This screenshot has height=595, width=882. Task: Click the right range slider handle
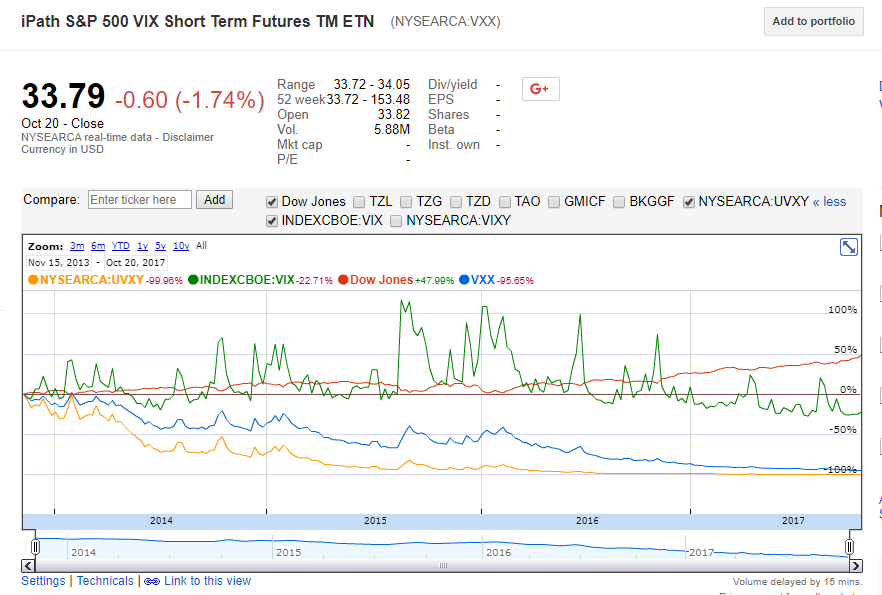tap(849, 547)
